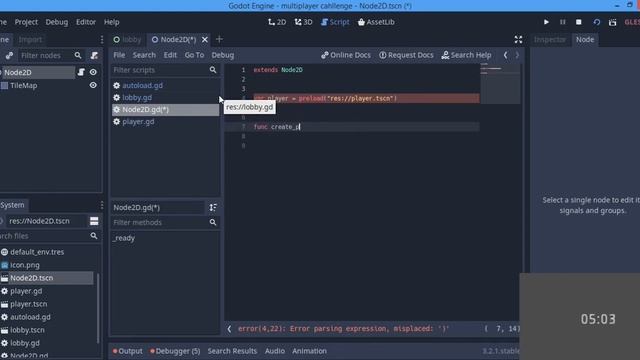Click the clapperboard icon beside GLES

tap(613, 22)
